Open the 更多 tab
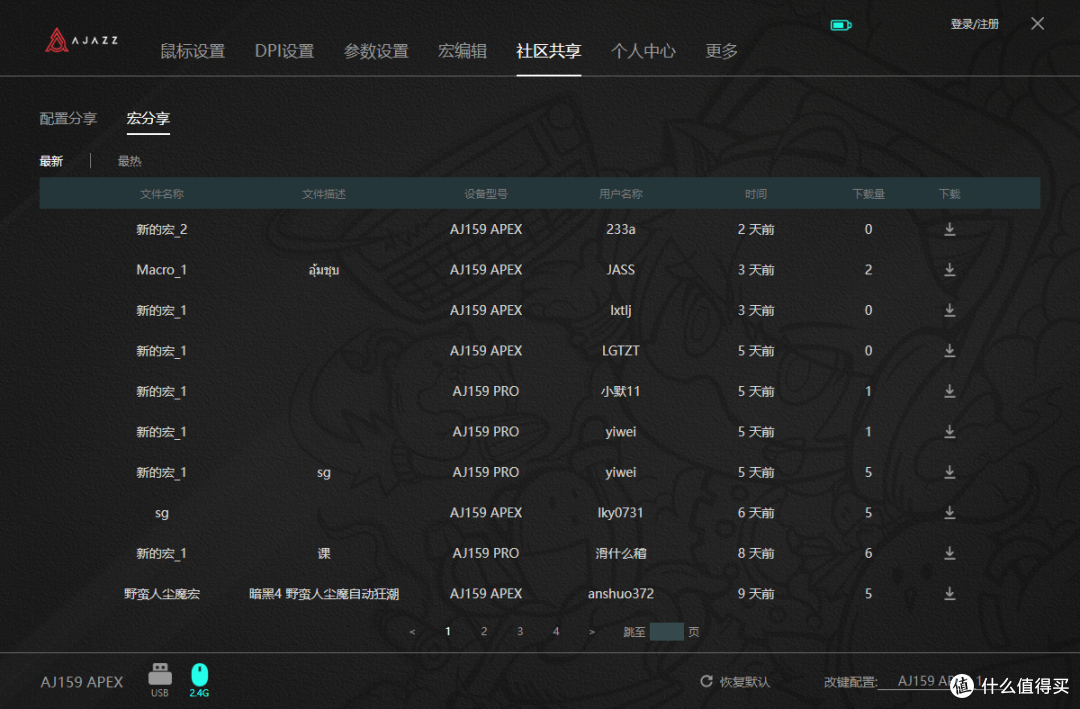Screen dimensions: 1080x709 click(x=721, y=51)
